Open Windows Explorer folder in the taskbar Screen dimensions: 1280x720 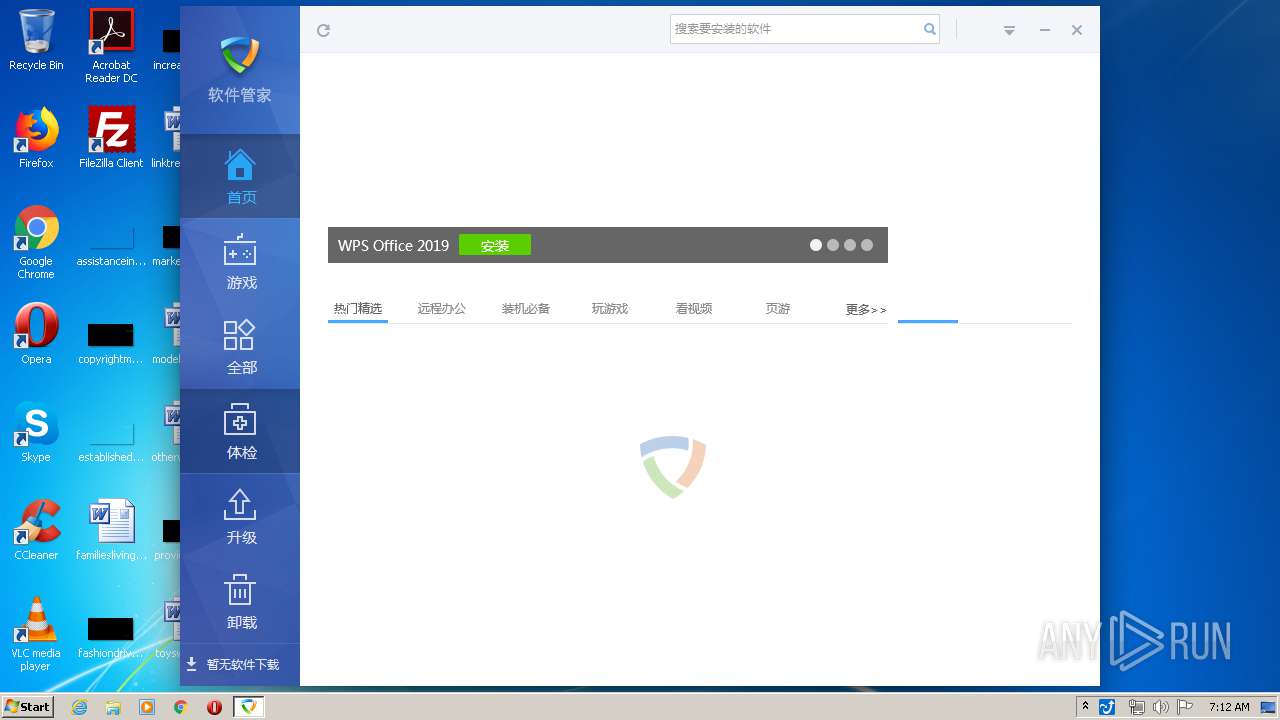click(x=113, y=707)
